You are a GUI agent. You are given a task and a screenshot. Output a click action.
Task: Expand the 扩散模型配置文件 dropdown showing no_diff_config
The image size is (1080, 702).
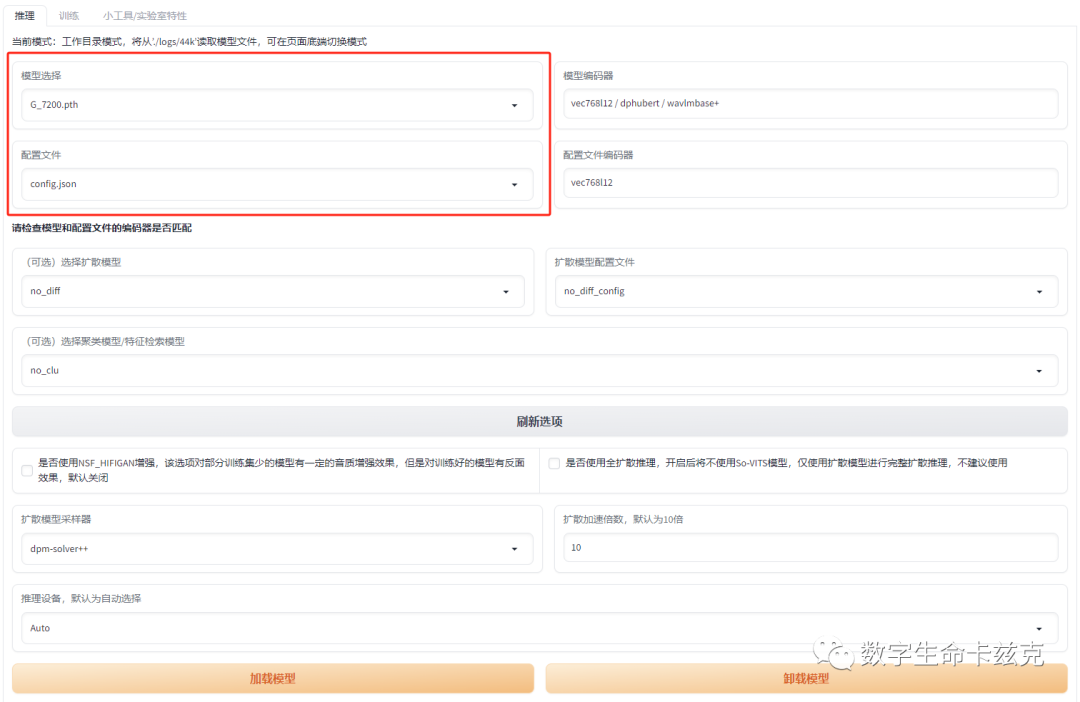coord(806,291)
